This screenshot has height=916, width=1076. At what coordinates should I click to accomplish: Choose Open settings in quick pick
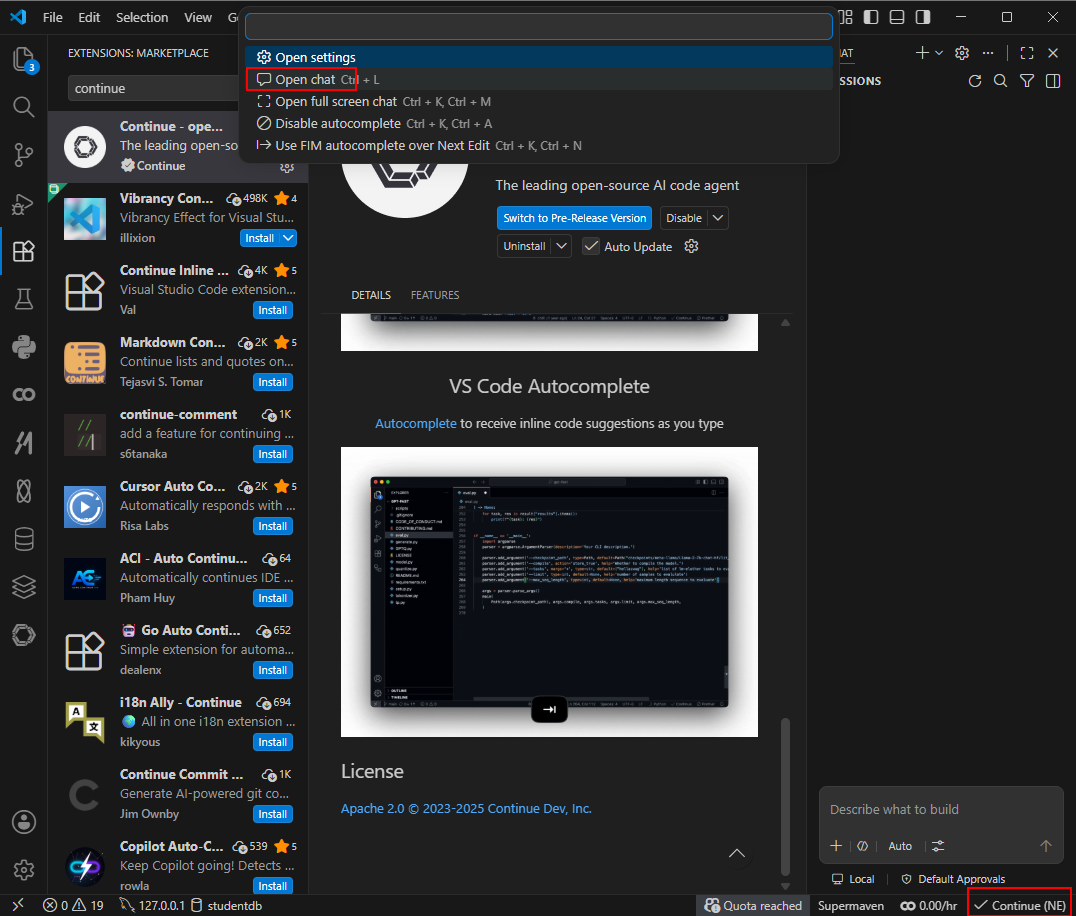pyautogui.click(x=539, y=58)
